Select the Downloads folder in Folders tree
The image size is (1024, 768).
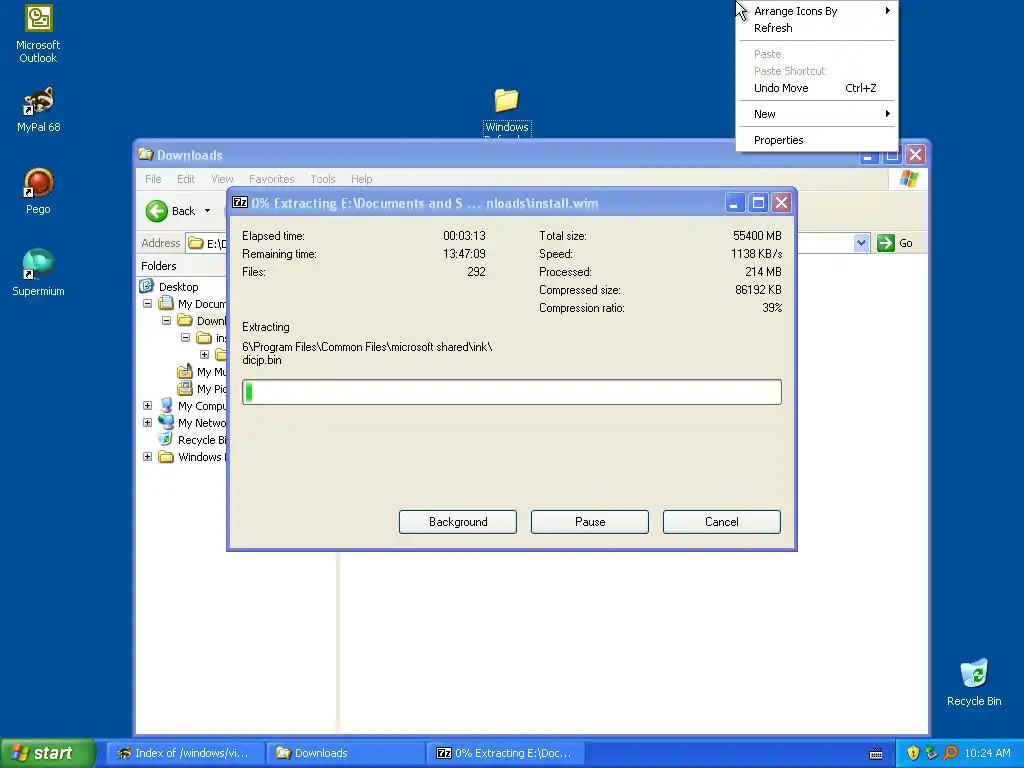click(211, 321)
